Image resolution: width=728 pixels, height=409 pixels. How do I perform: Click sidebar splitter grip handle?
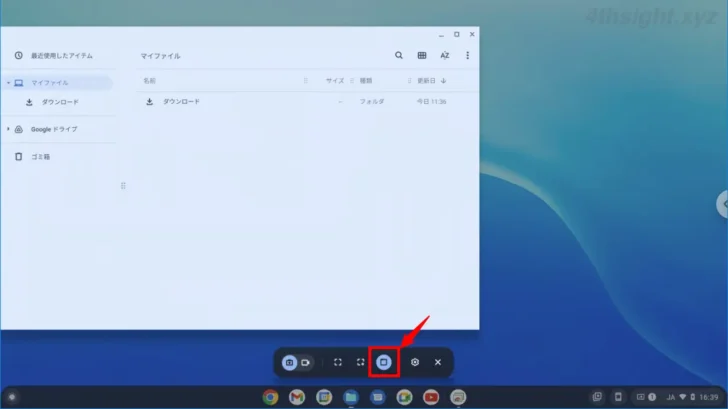click(x=123, y=186)
